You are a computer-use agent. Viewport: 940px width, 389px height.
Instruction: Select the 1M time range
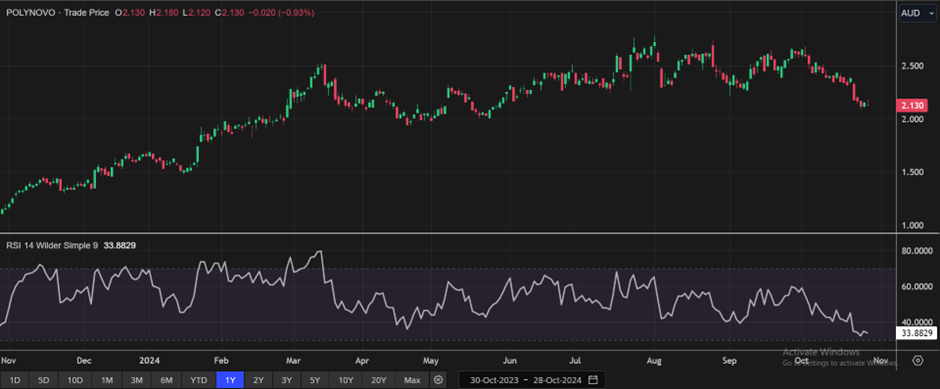107,380
